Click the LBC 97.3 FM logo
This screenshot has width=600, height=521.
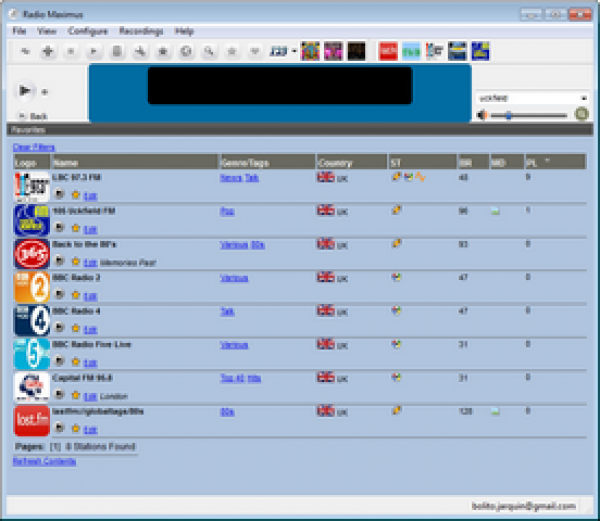[32, 186]
